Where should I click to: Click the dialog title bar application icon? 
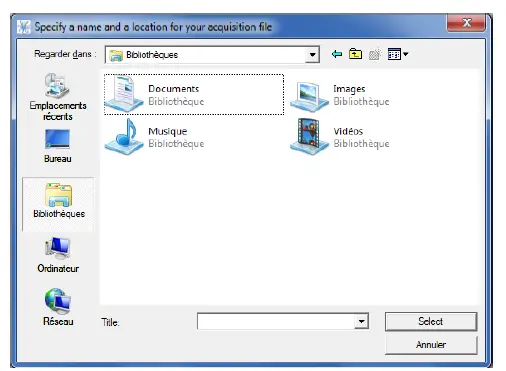point(24,27)
